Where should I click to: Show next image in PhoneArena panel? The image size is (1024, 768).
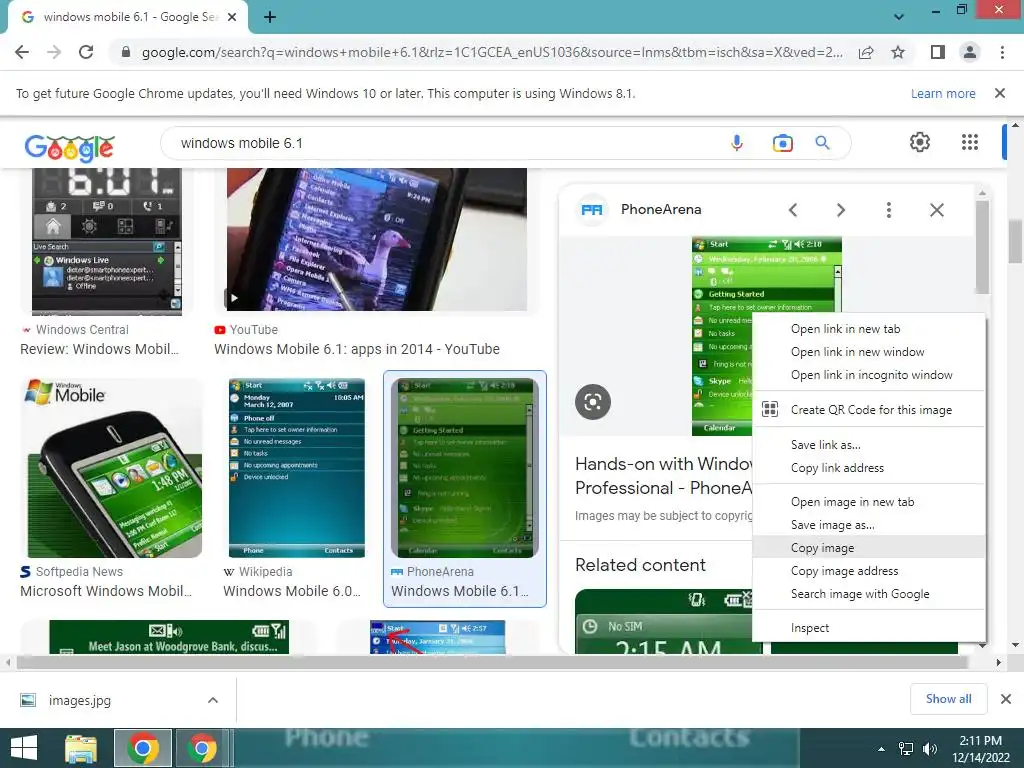click(x=840, y=210)
